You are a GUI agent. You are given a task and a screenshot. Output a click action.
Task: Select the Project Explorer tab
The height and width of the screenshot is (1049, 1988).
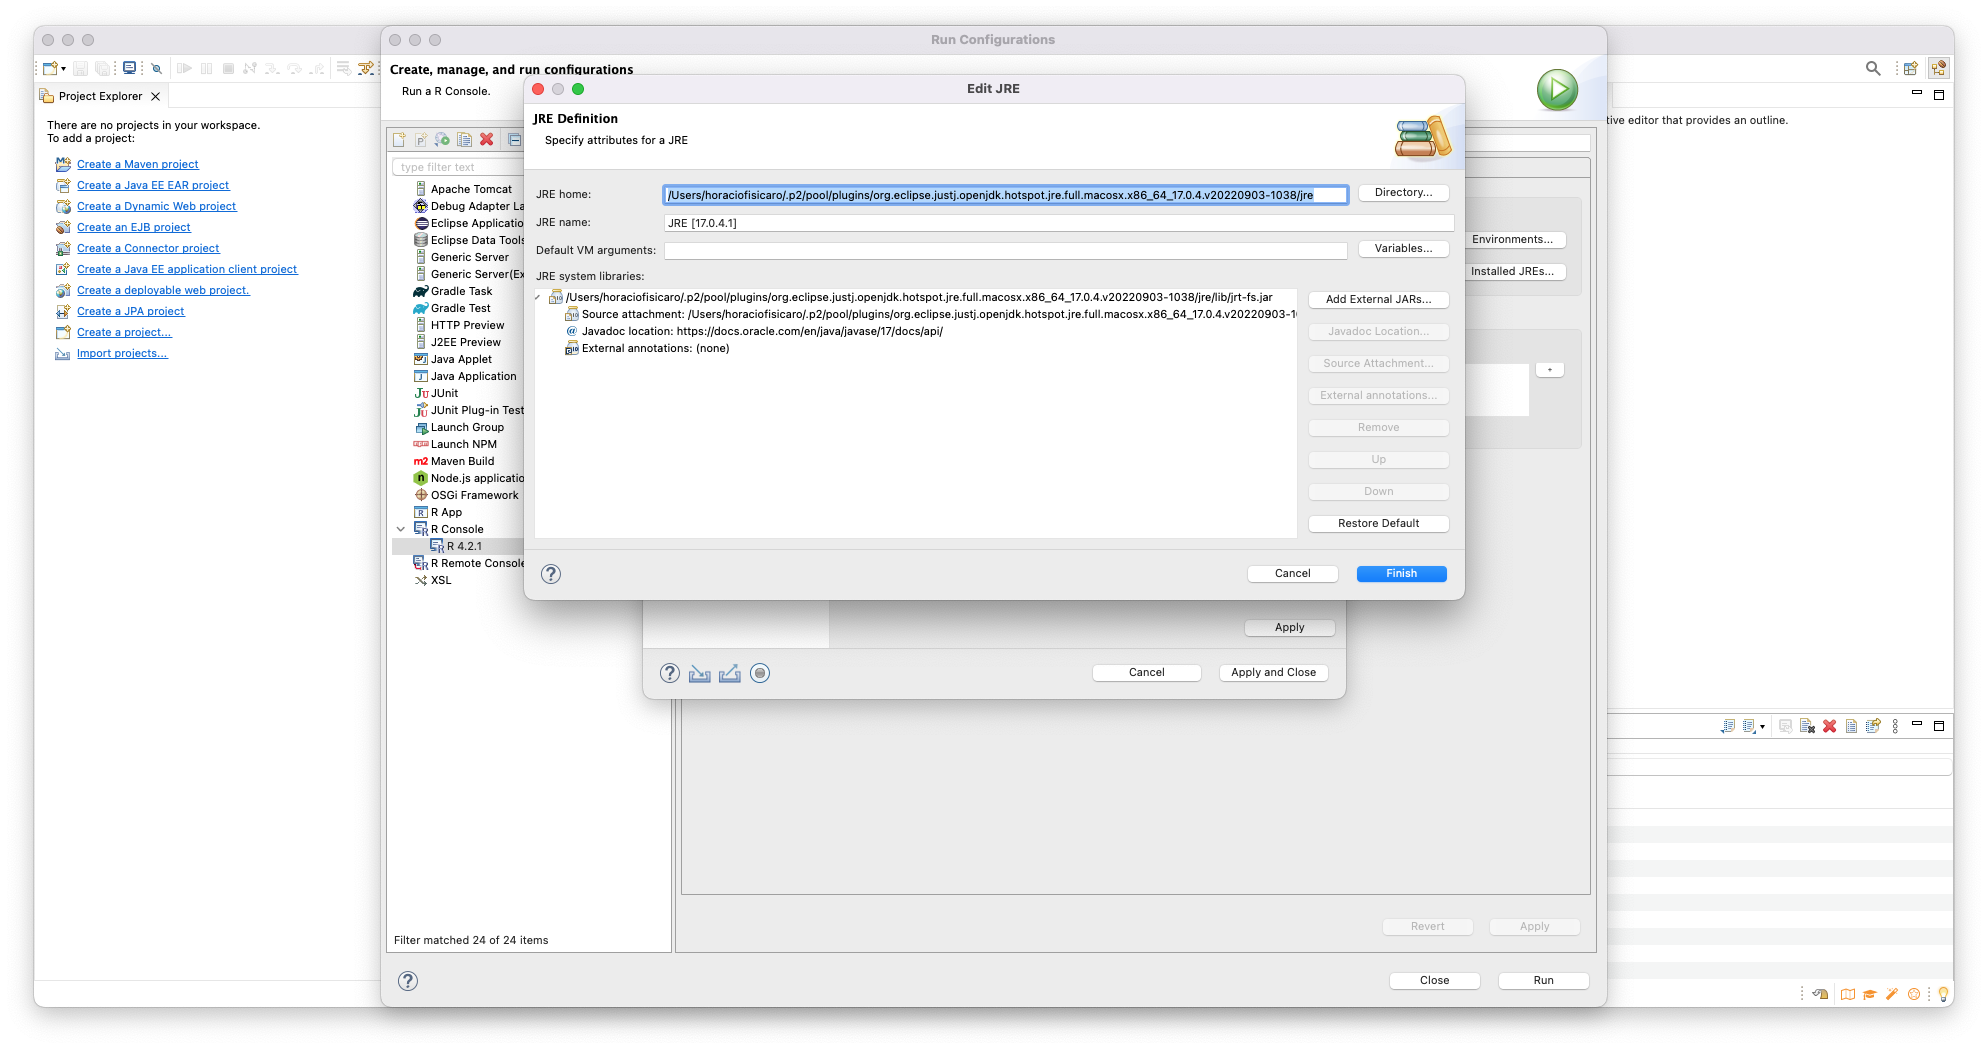click(x=100, y=96)
